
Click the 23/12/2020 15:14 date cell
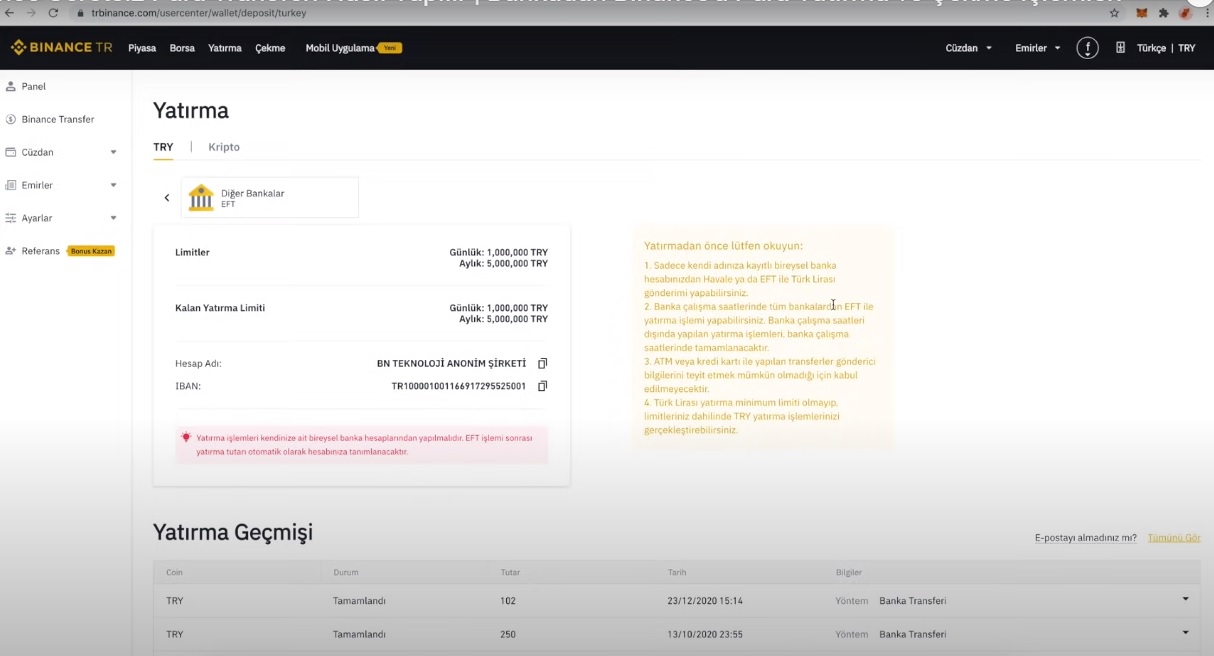pos(705,601)
